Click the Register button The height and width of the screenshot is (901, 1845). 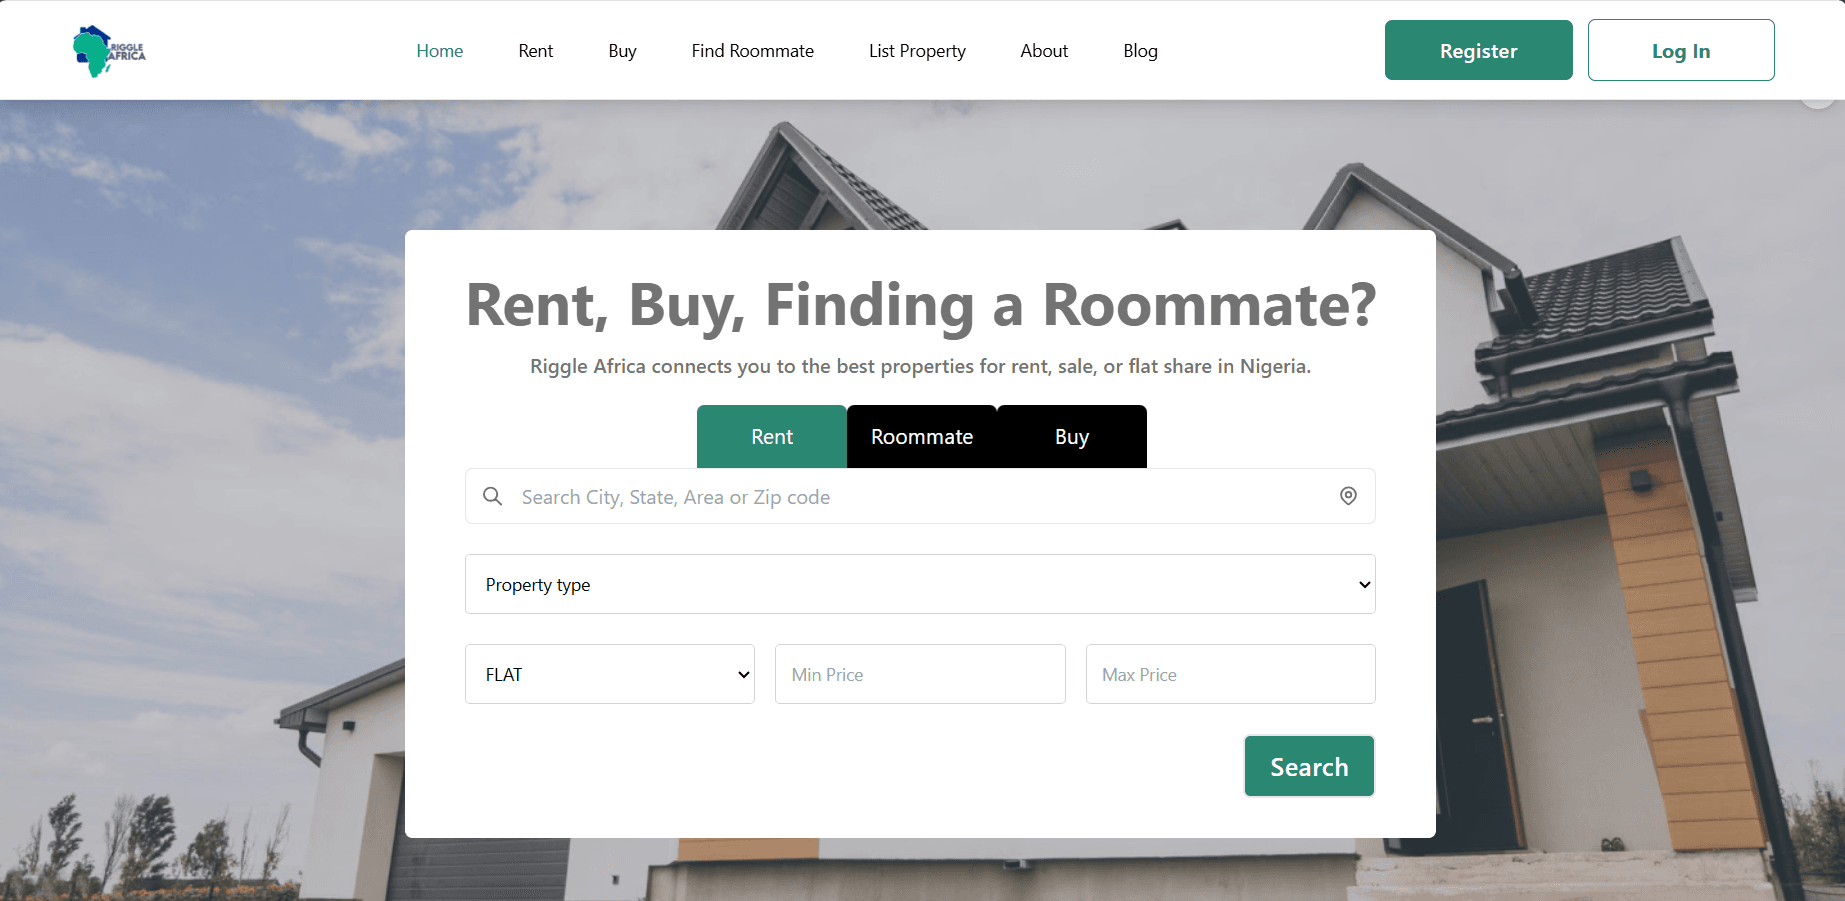coord(1478,50)
